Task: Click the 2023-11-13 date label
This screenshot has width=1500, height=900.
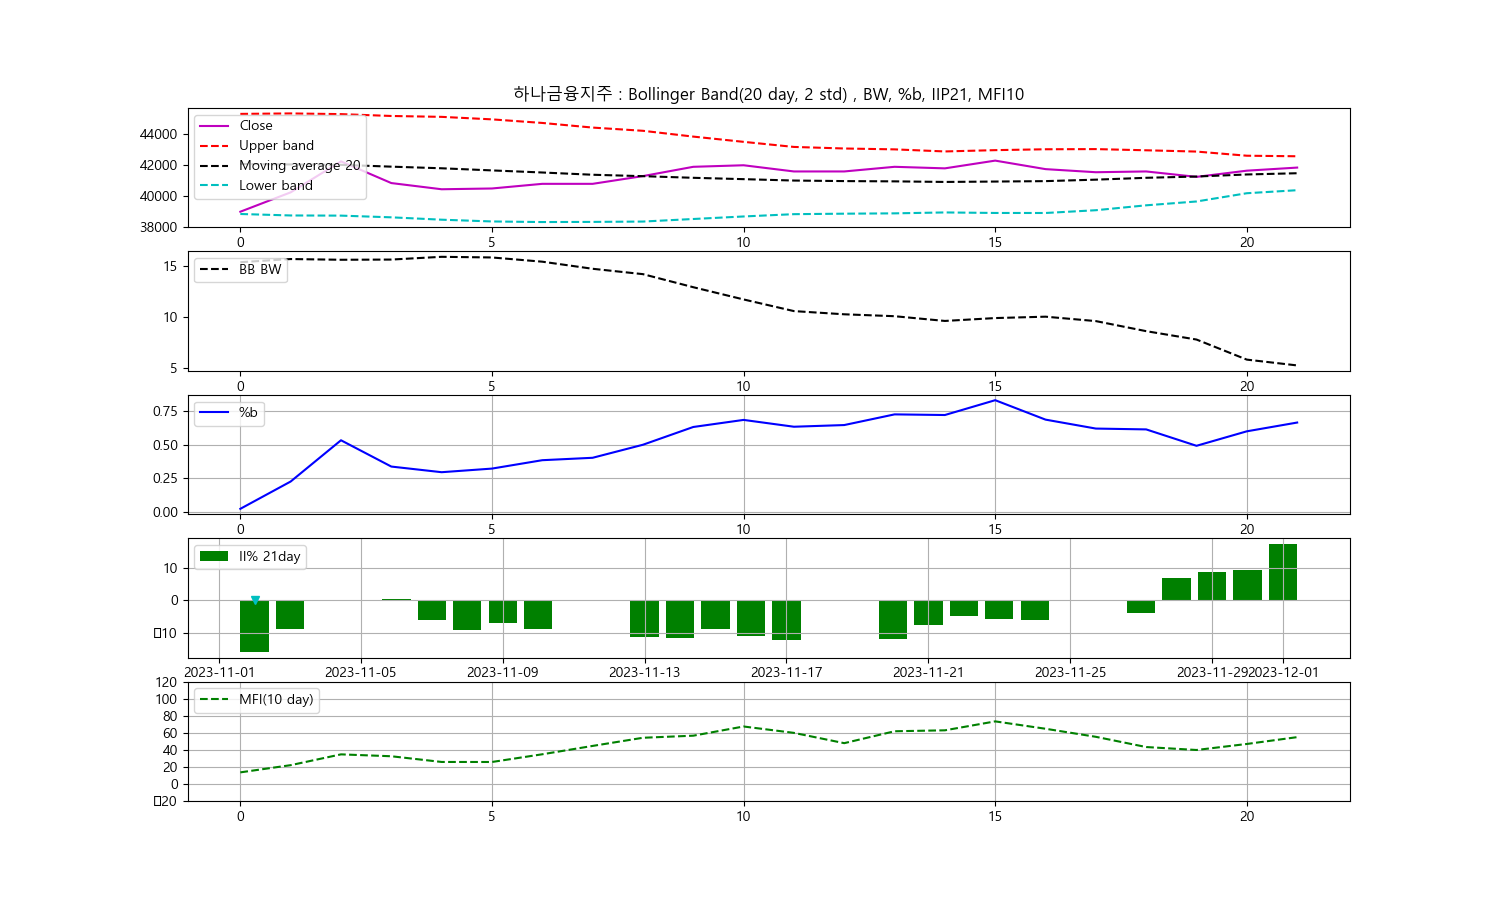Action: tap(645, 672)
